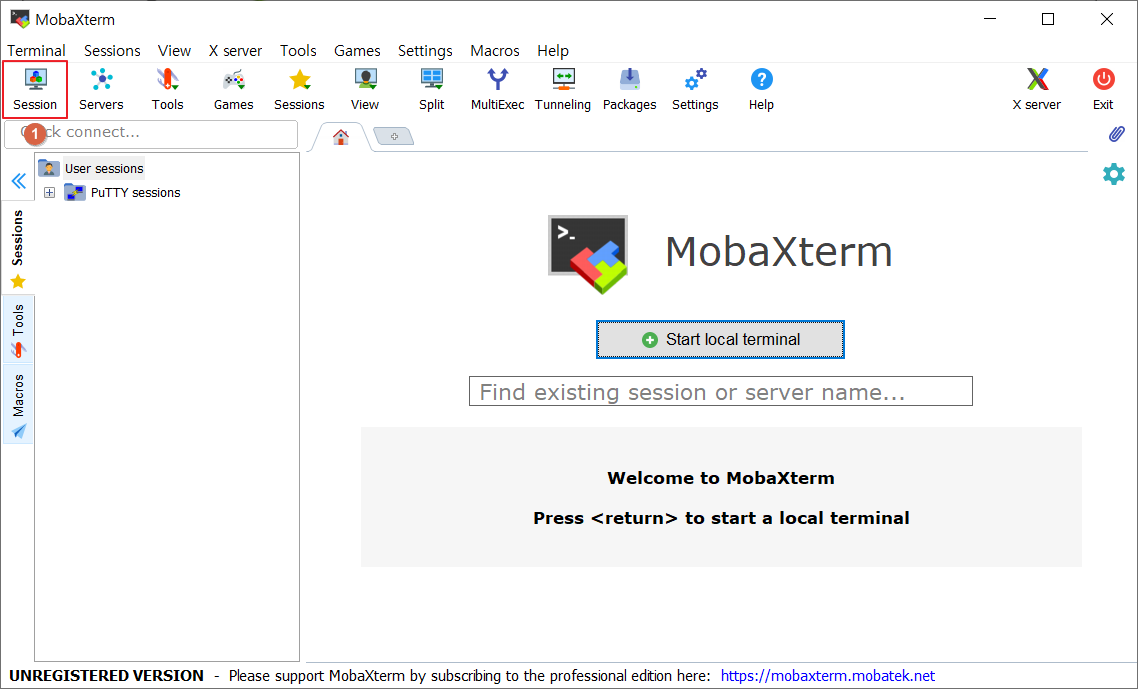Expand the PuTTY sessions tree node
The image size is (1138, 689).
[x=49, y=192]
